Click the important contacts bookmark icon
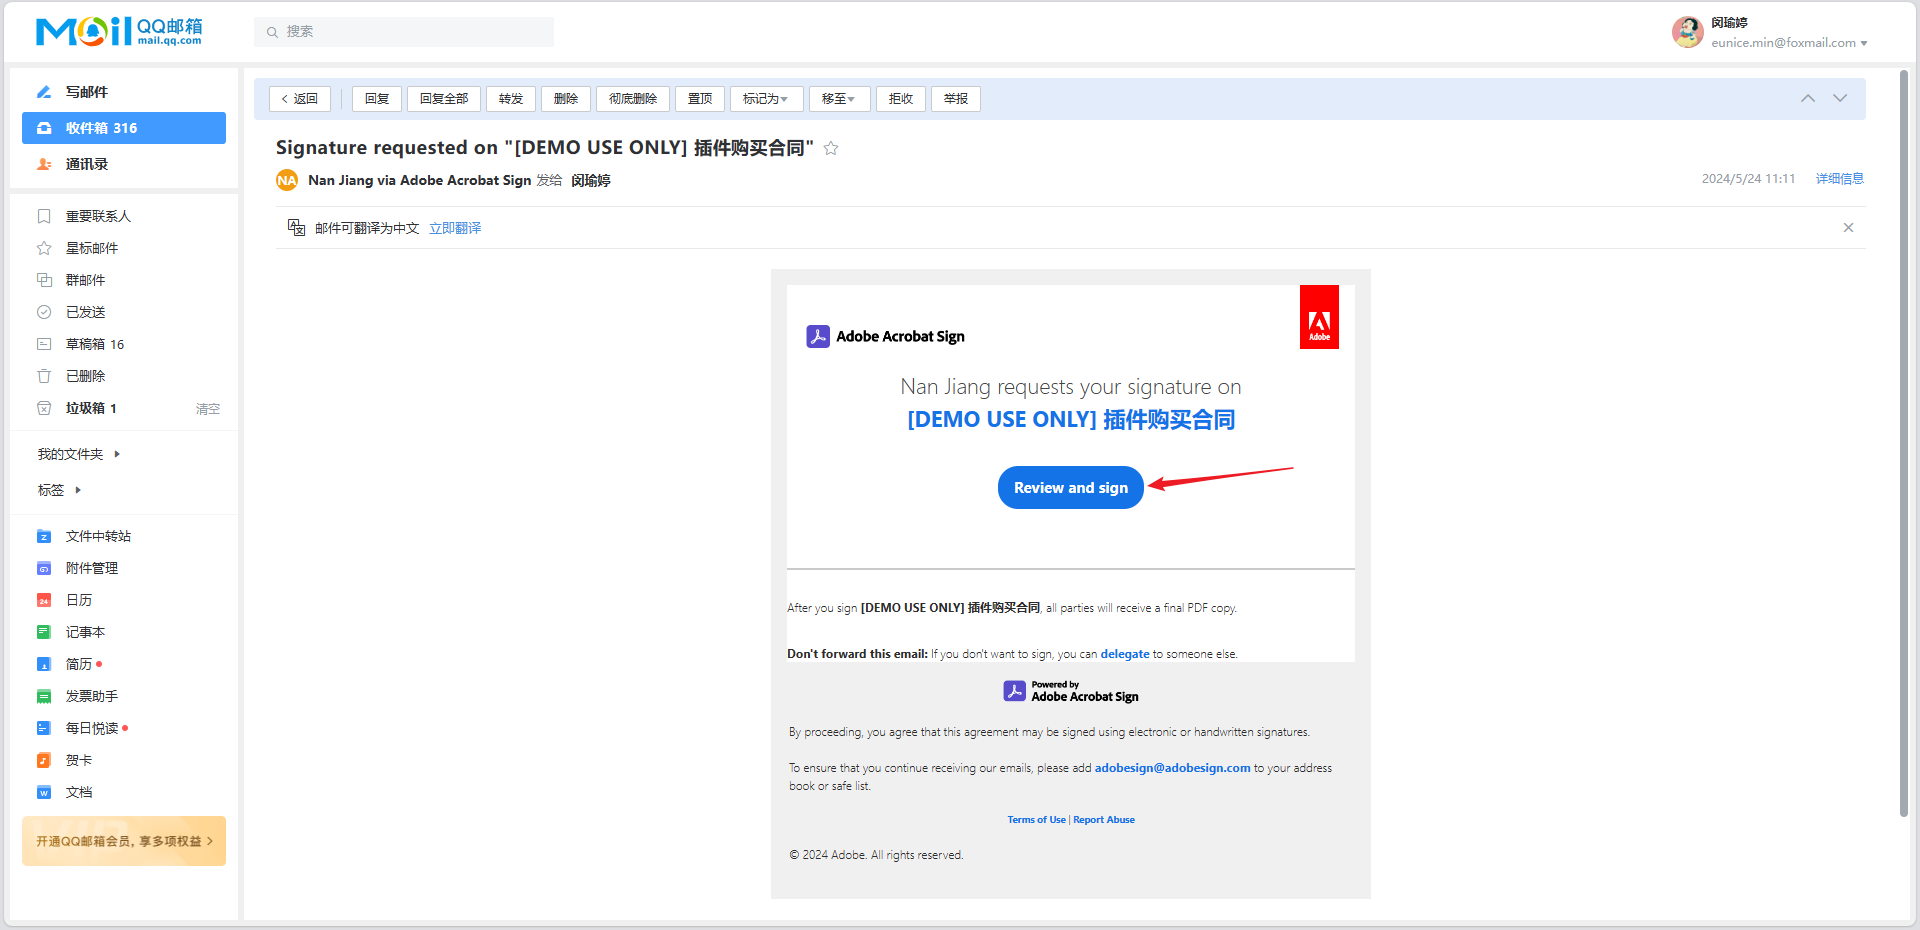 point(44,216)
